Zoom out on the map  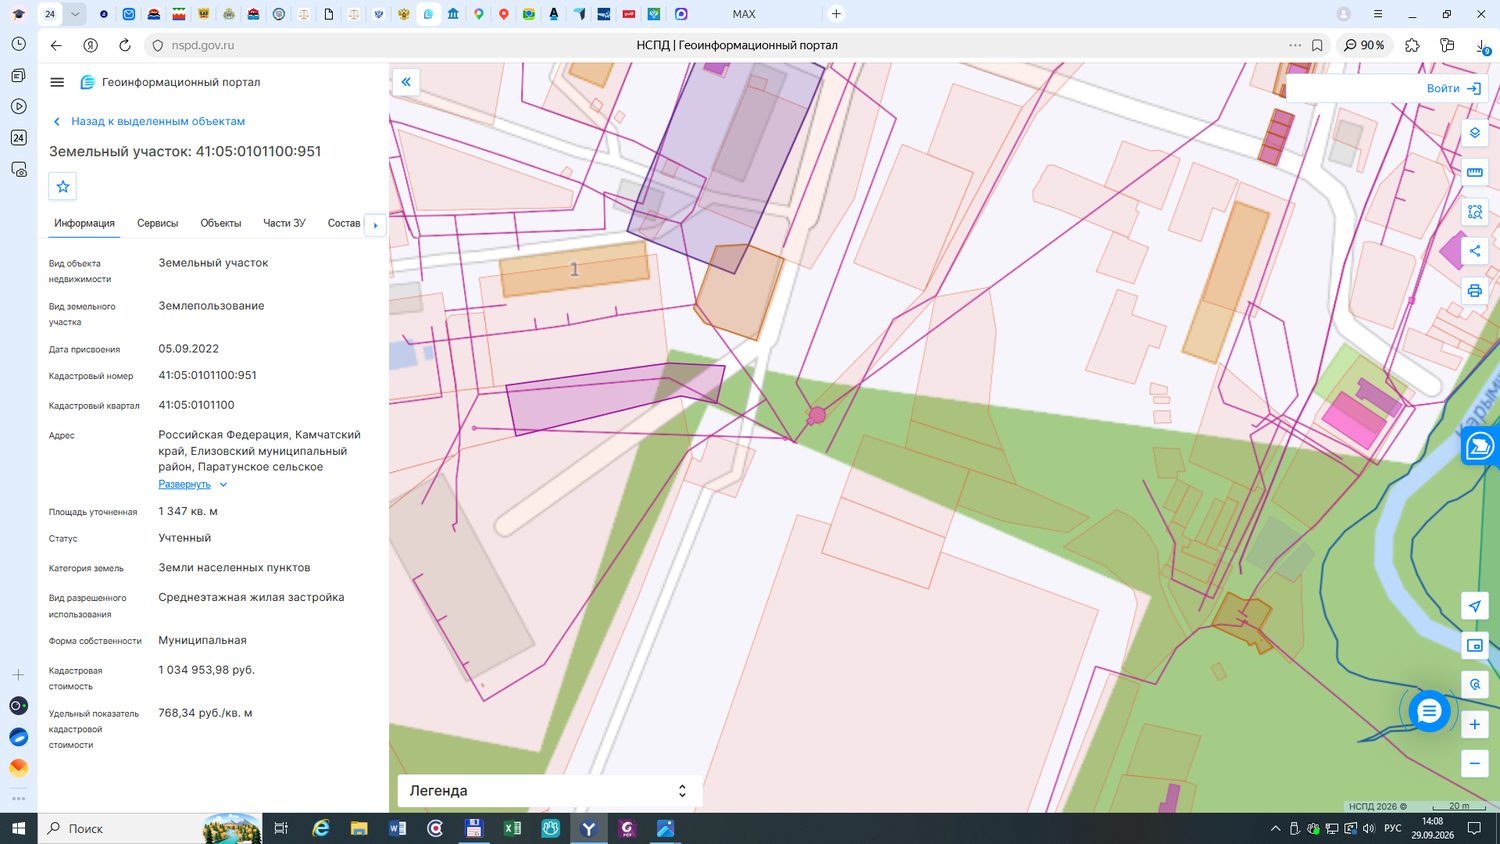click(x=1474, y=764)
